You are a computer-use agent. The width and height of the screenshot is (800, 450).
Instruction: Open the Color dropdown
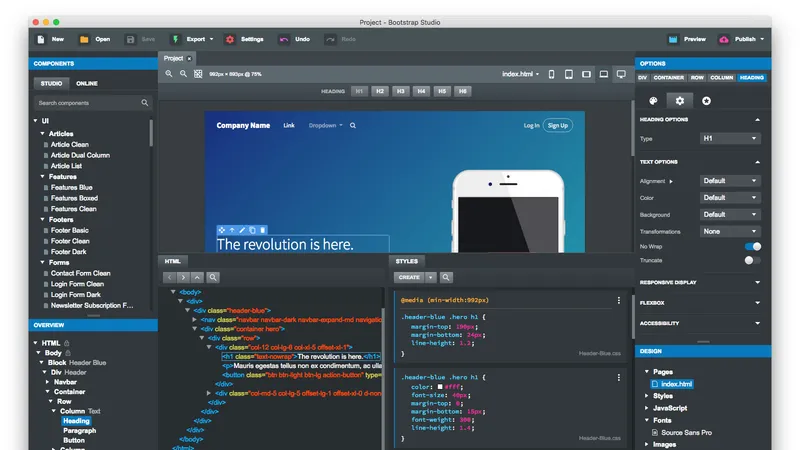click(730, 197)
